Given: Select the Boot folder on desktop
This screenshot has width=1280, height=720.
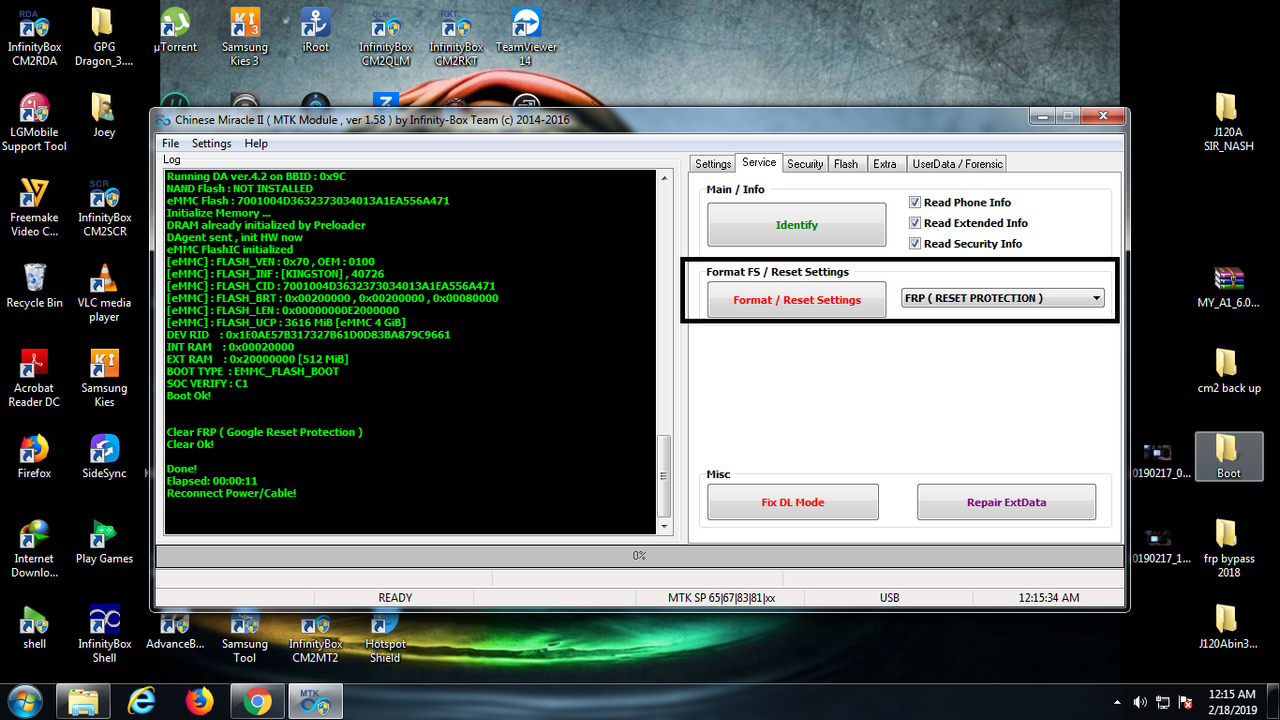Looking at the screenshot, I should pos(1229,456).
